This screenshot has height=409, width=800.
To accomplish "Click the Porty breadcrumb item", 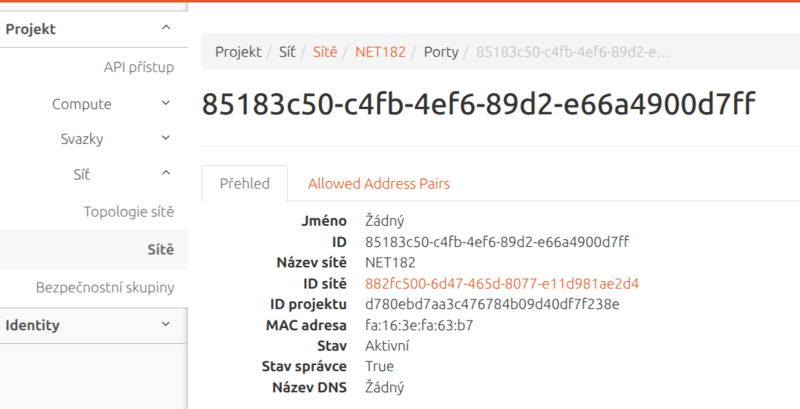I will [441, 51].
